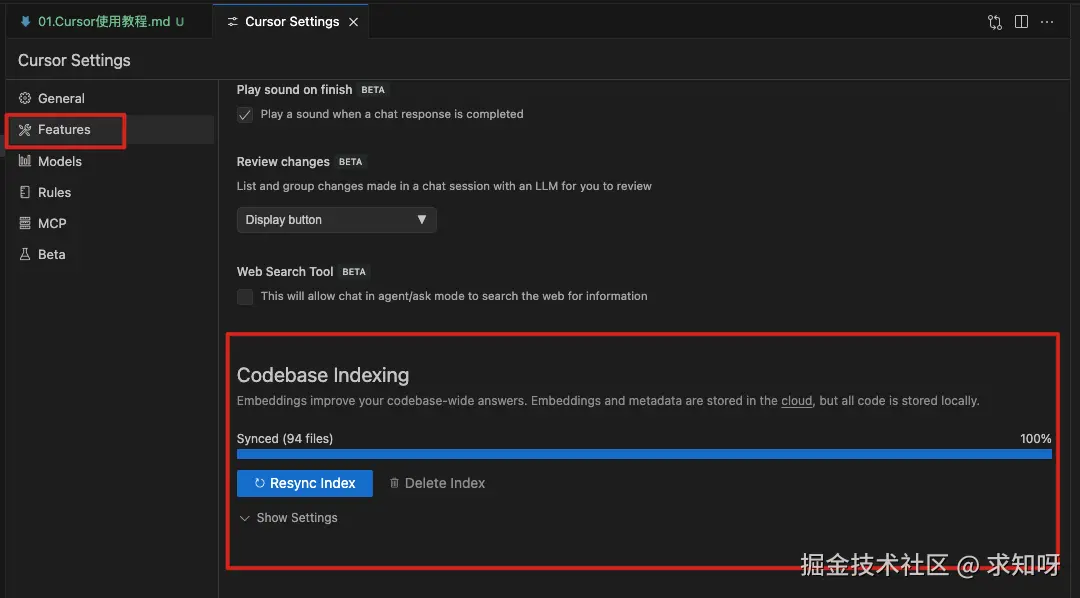
Task: Click the Beta flask icon
Action: (25, 254)
